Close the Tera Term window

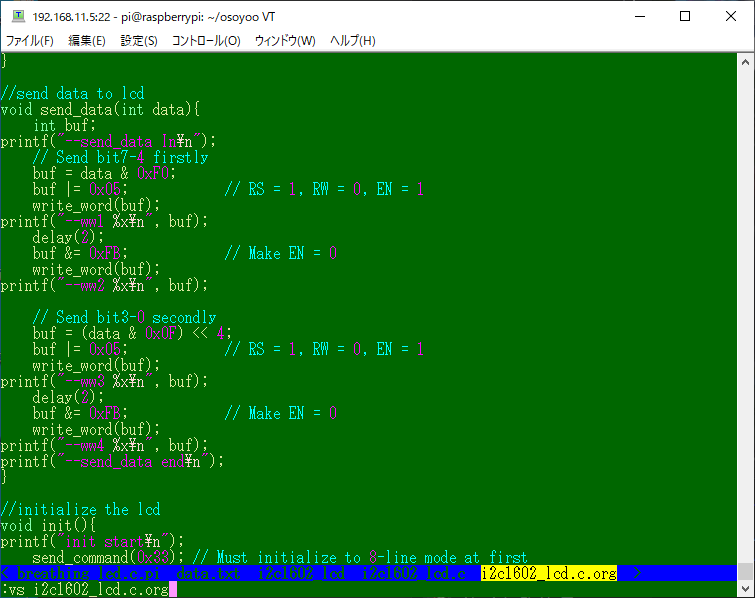[730, 16]
